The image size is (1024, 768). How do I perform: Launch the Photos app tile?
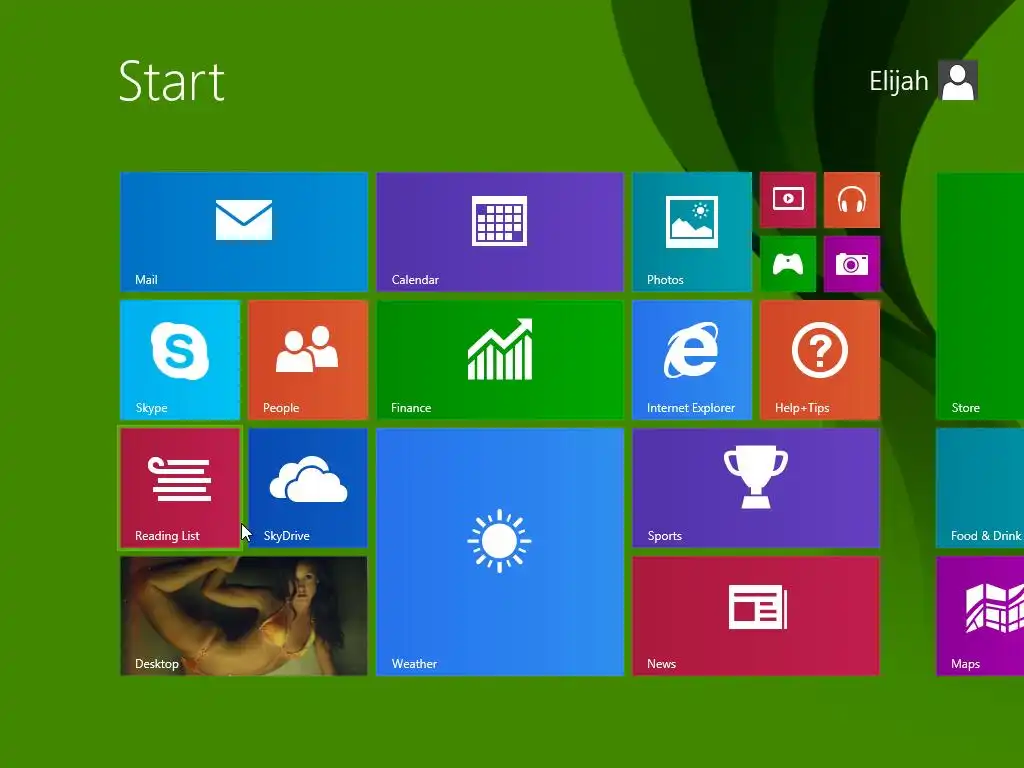point(692,232)
